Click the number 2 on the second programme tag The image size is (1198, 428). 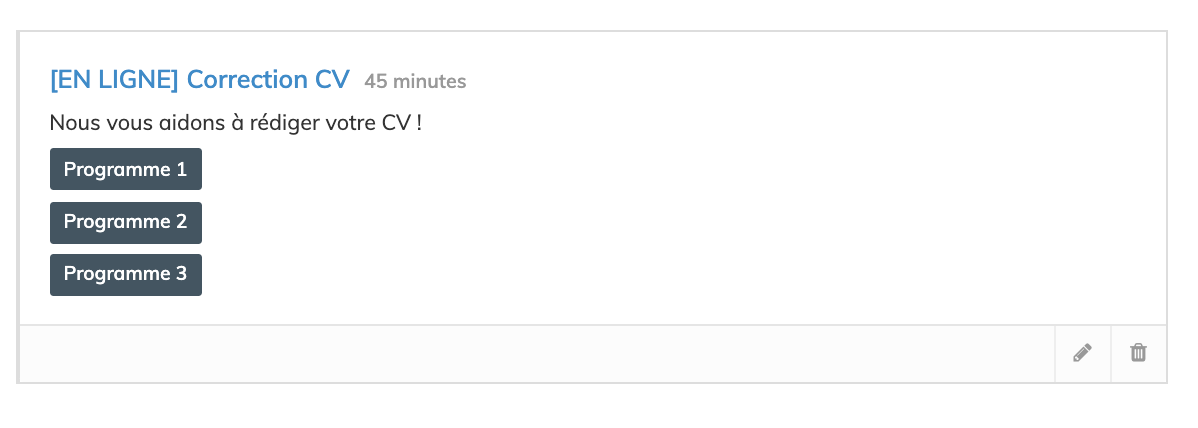[181, 222]
